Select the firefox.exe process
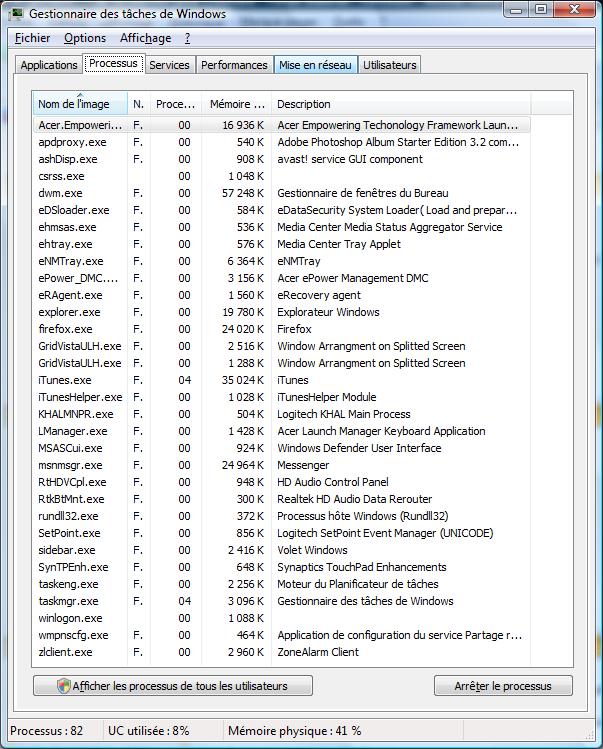This screenshot has width=603, height=749. [x=282, y=329]
